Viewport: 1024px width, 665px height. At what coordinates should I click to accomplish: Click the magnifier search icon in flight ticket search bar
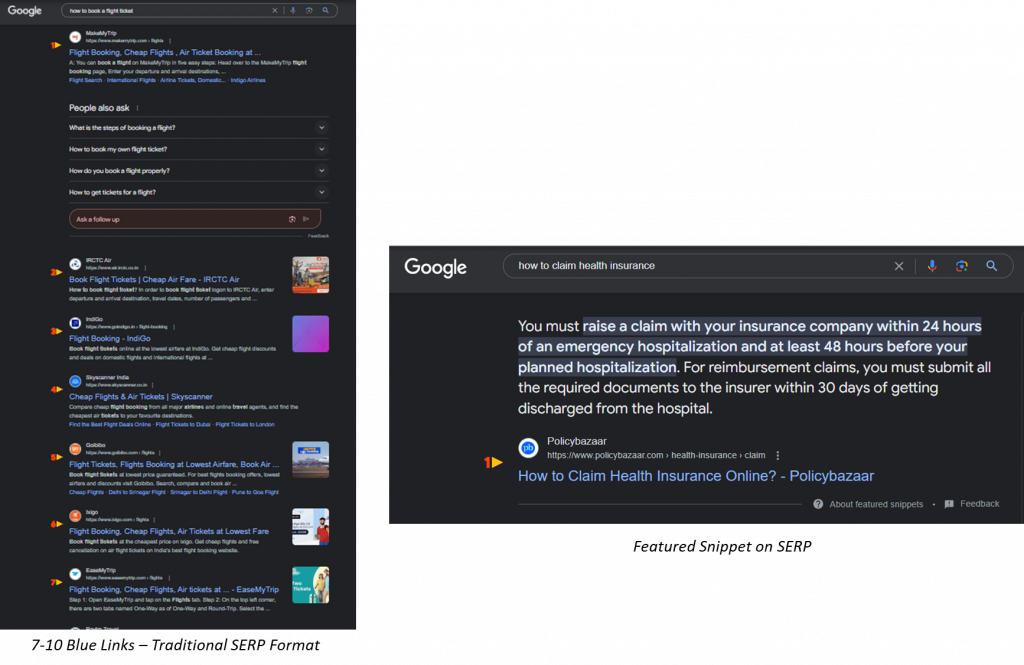click(x=325, y=10)
